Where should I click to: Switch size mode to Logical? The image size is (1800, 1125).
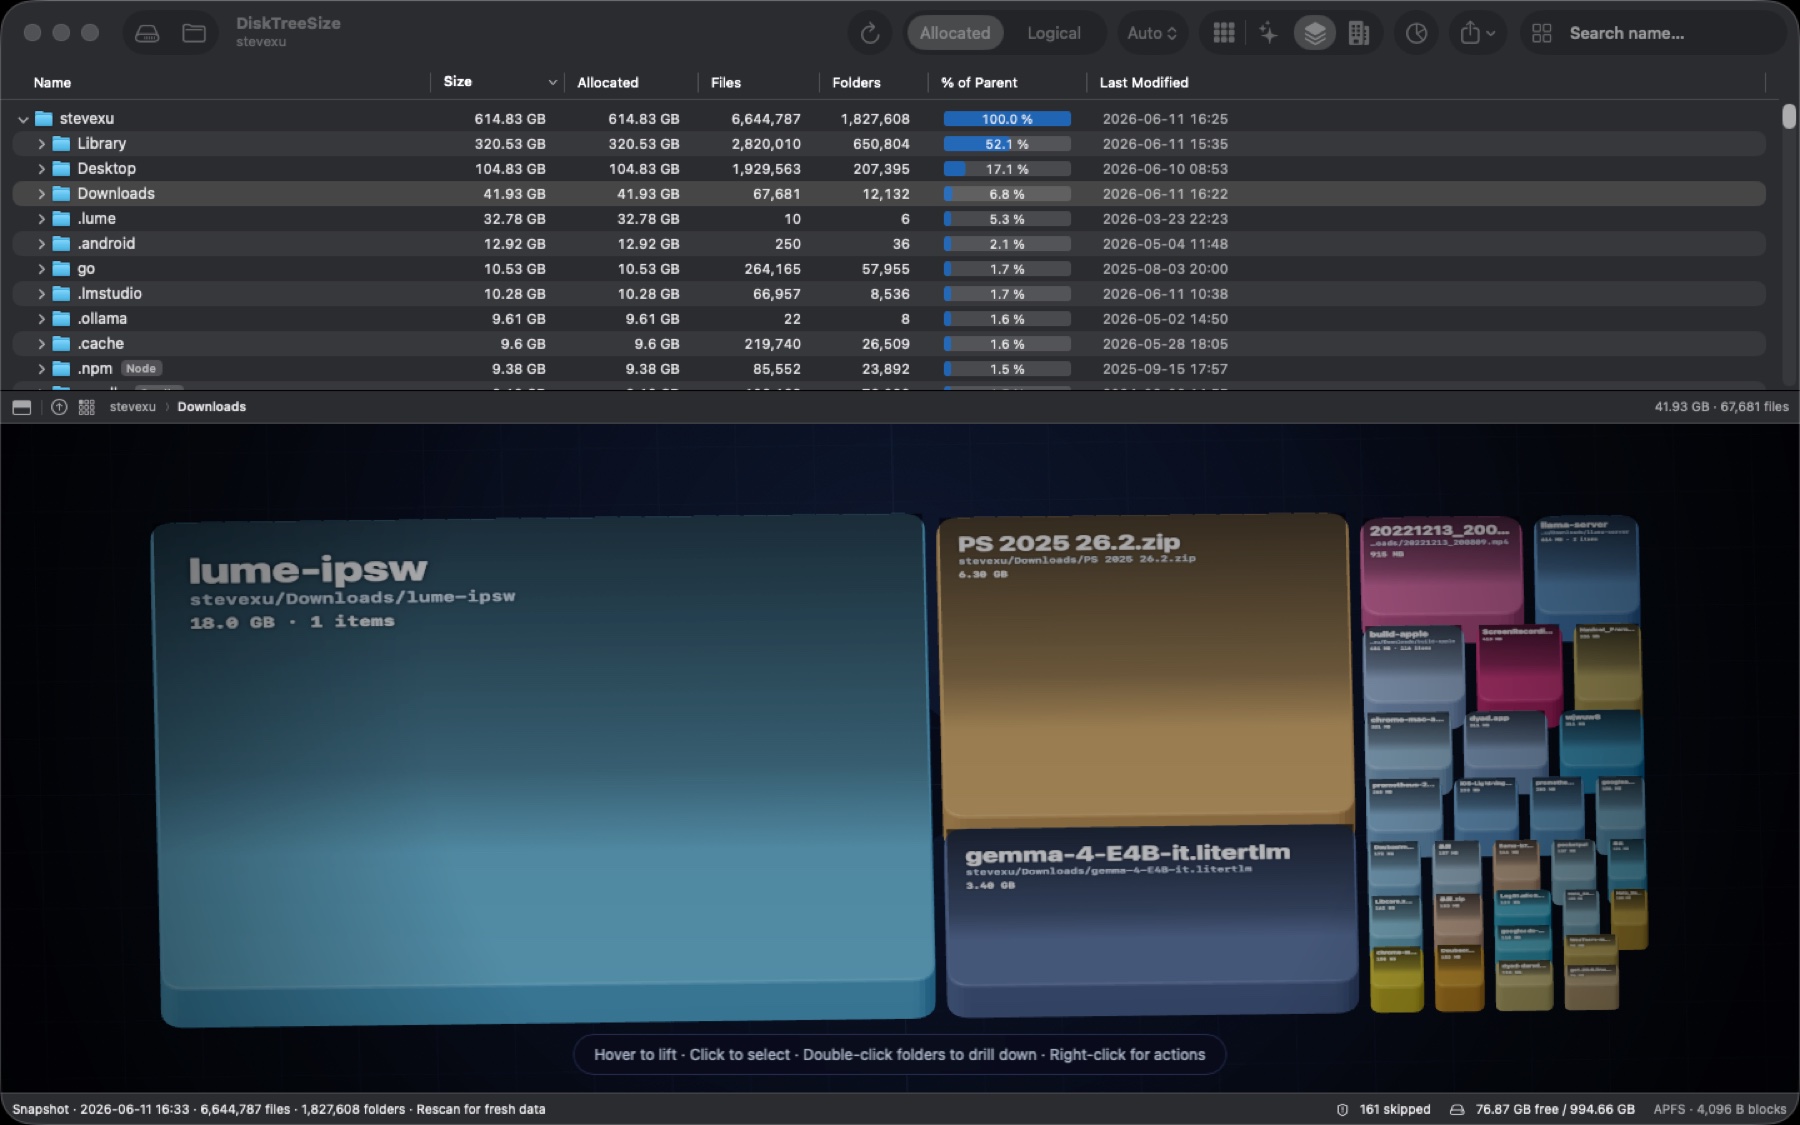pyautogui.click(x=1053, y=33)
